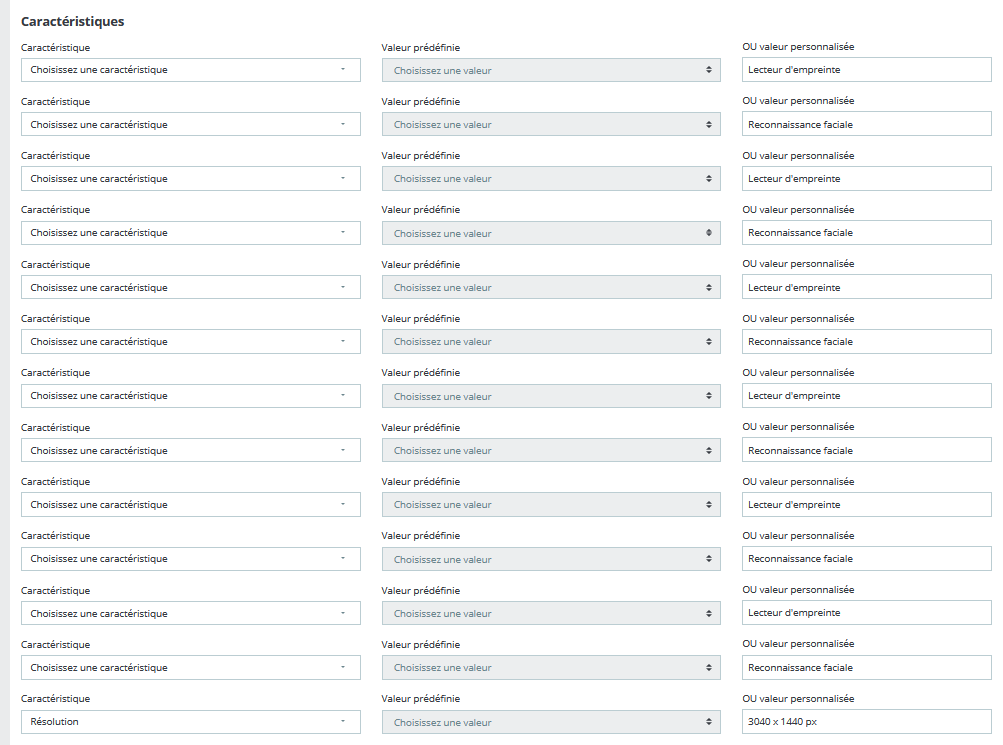The image size is (1003, 745).
Task: Open characteristic dropdown beside second Lecteur d'empreinte
Action: (191, 178)
